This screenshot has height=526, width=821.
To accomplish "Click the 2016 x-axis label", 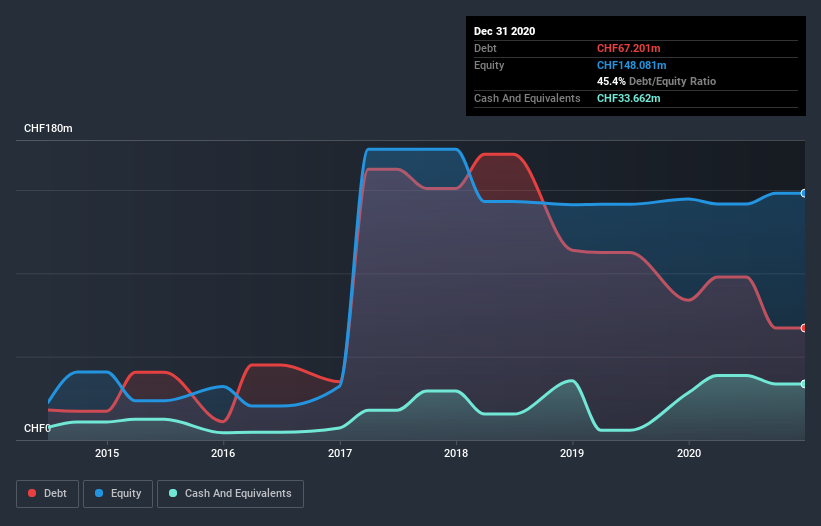I will pos(223,453).
